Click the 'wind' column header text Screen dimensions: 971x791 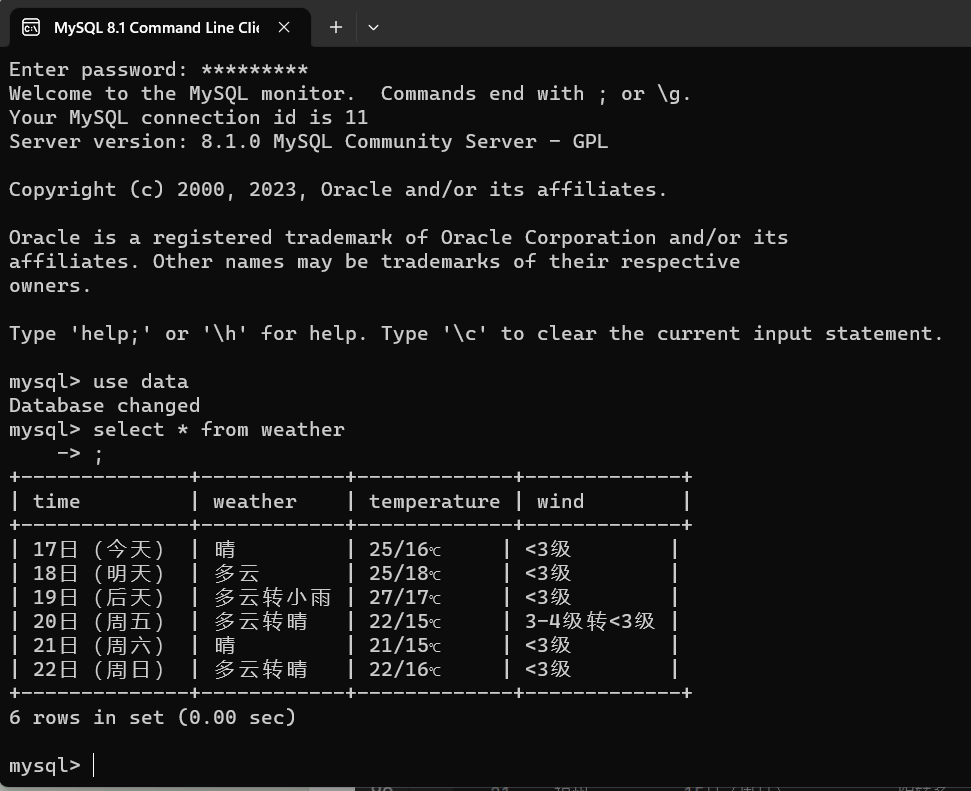(560, 501)
